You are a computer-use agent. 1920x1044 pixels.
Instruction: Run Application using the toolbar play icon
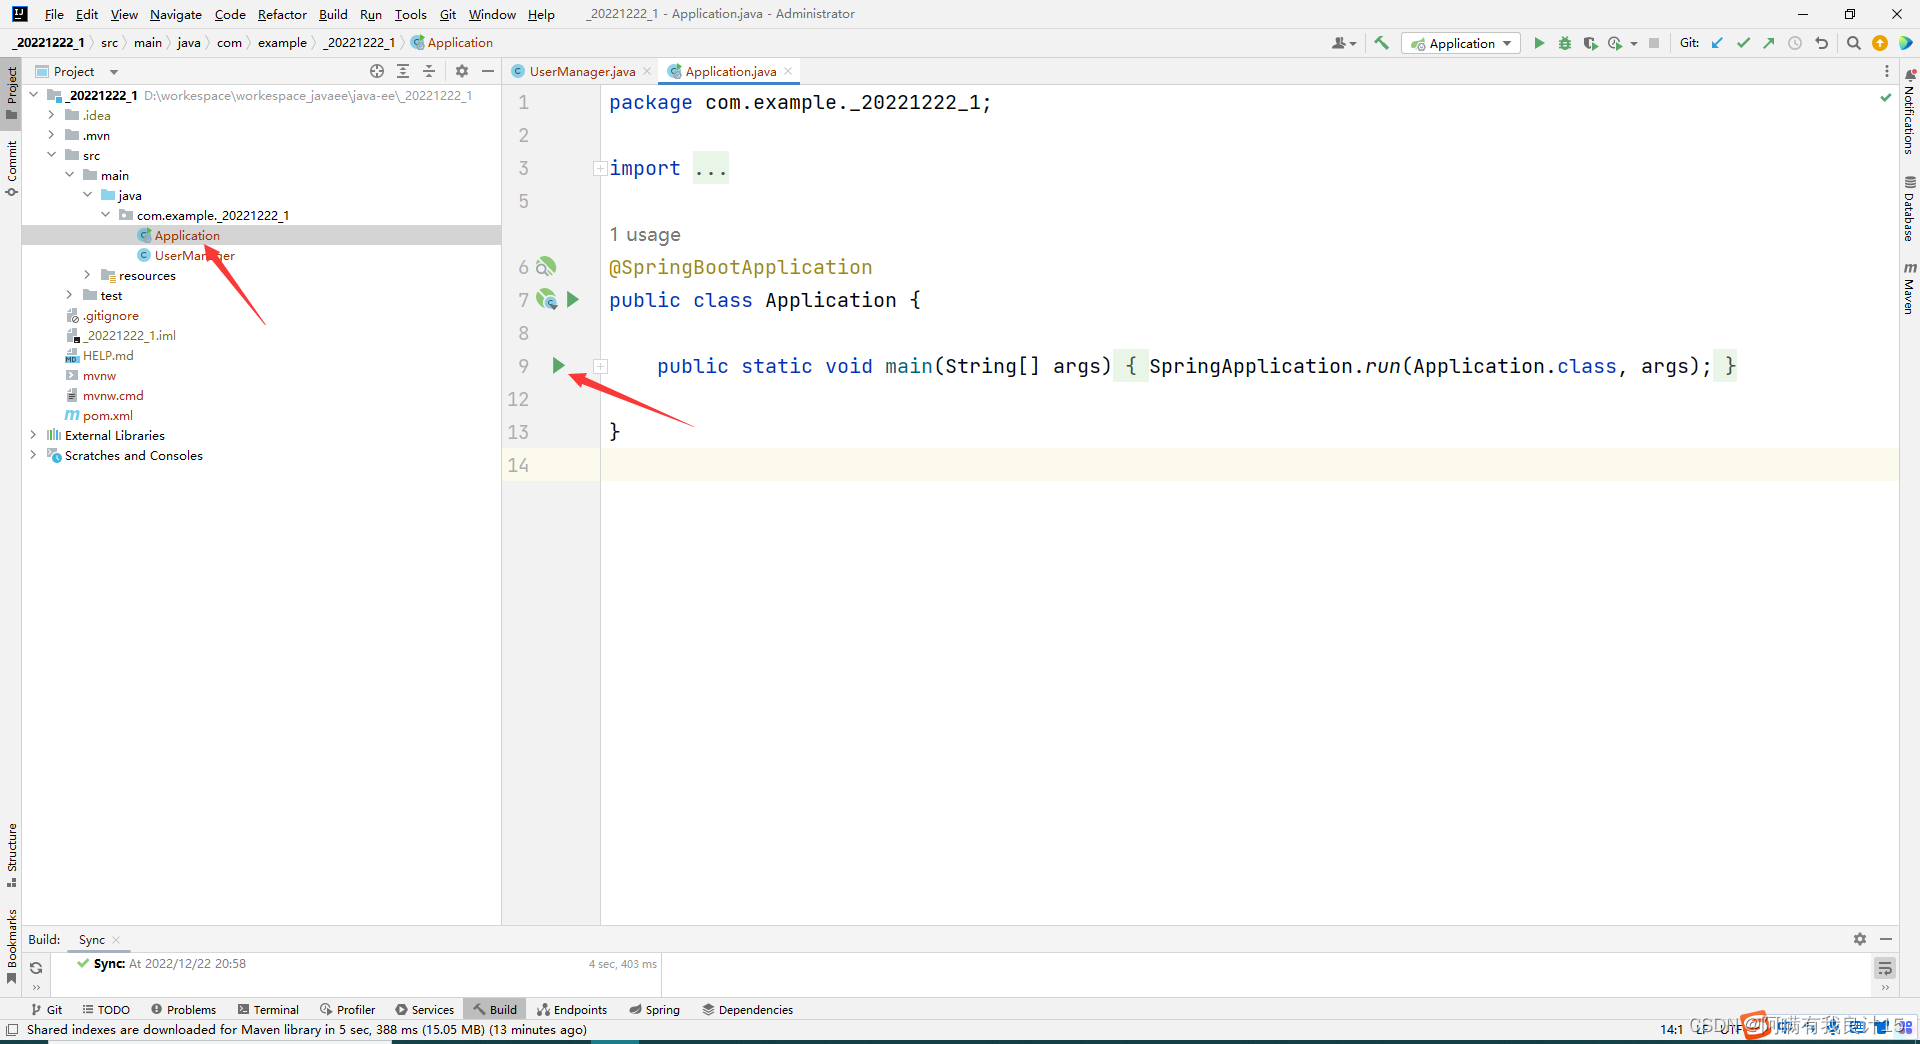click(x=1539, y=43)
